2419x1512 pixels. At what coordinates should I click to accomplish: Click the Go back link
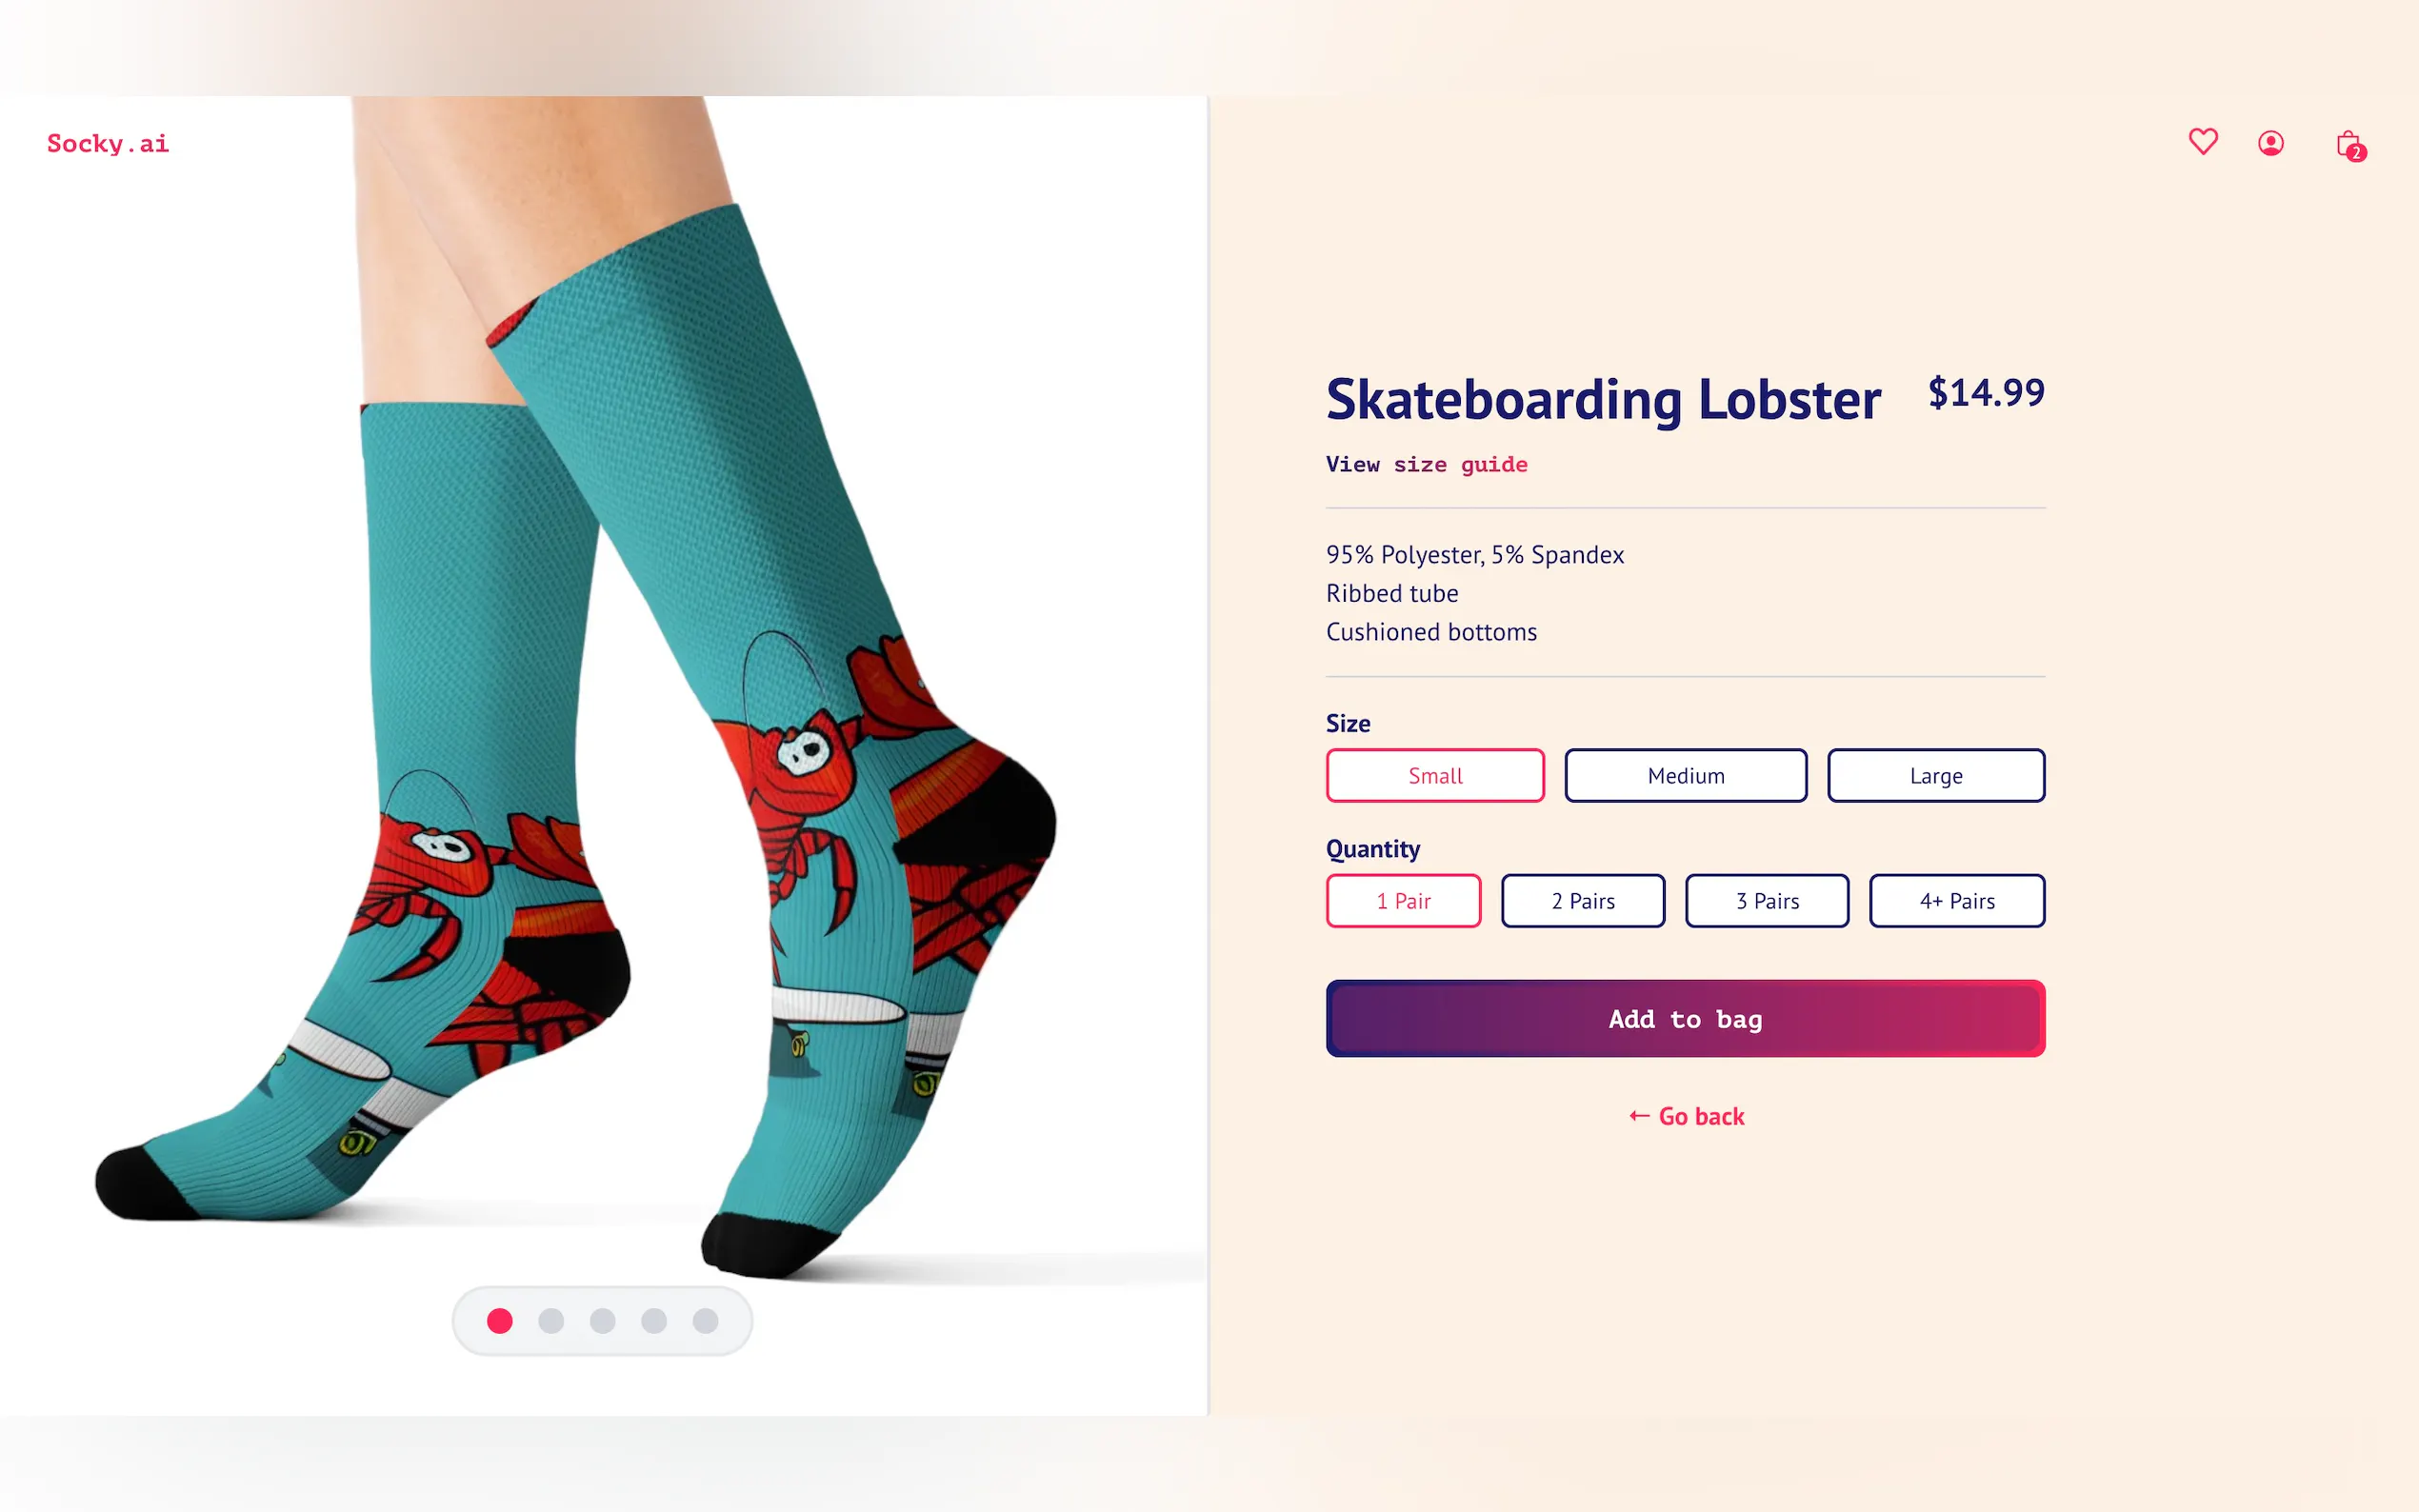coord(1686,1116)
